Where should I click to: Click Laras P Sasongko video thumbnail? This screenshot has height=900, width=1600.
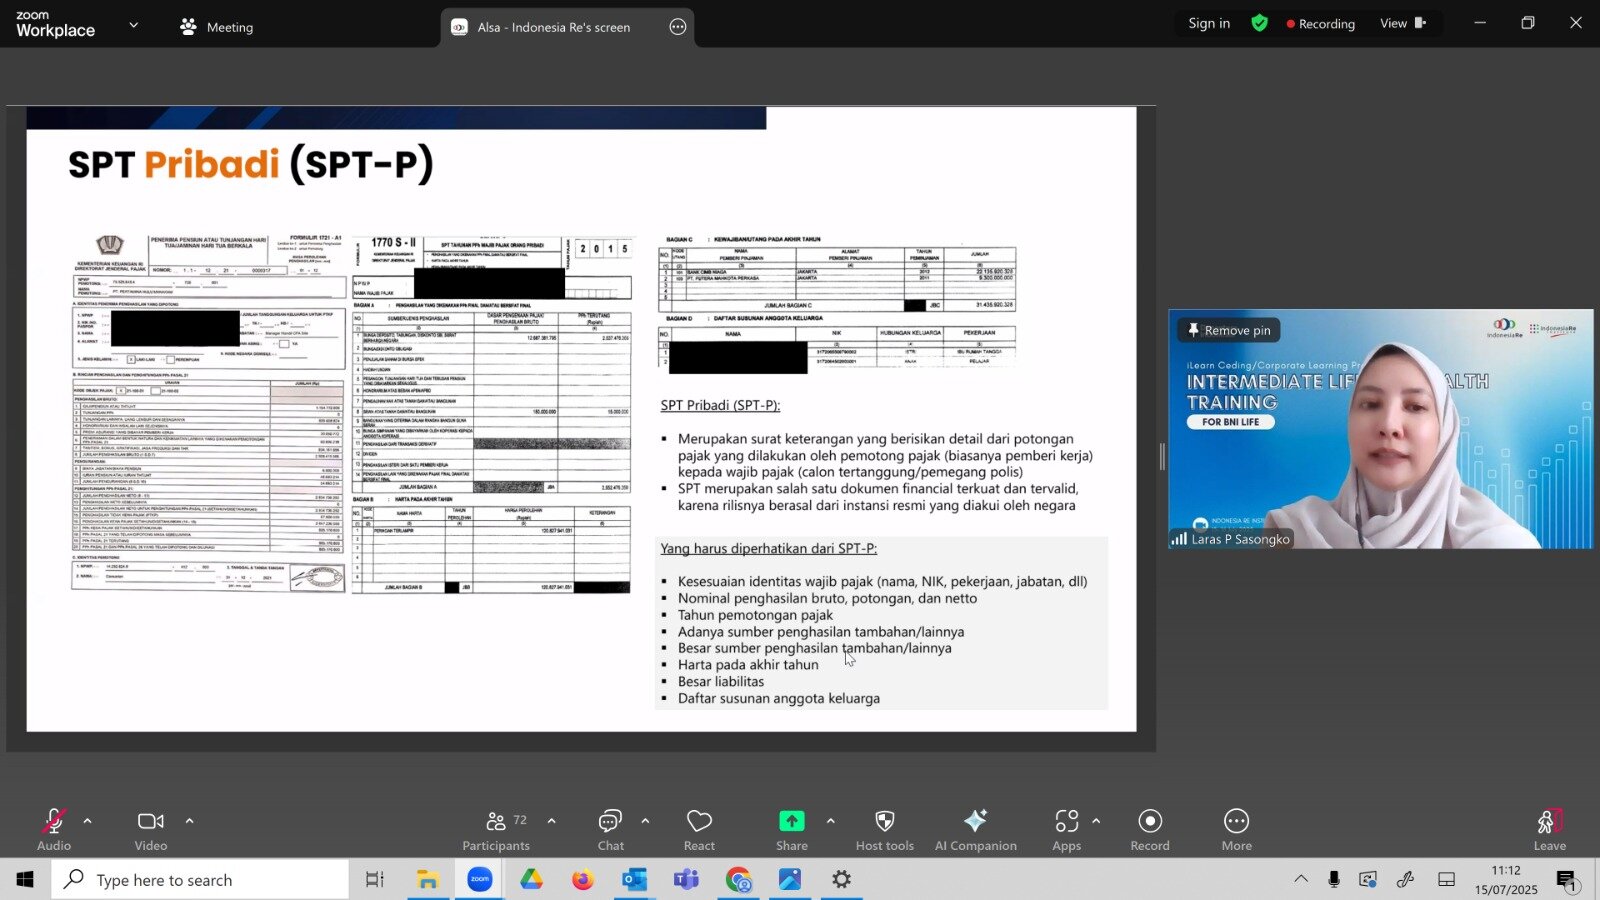(1381, 429)
